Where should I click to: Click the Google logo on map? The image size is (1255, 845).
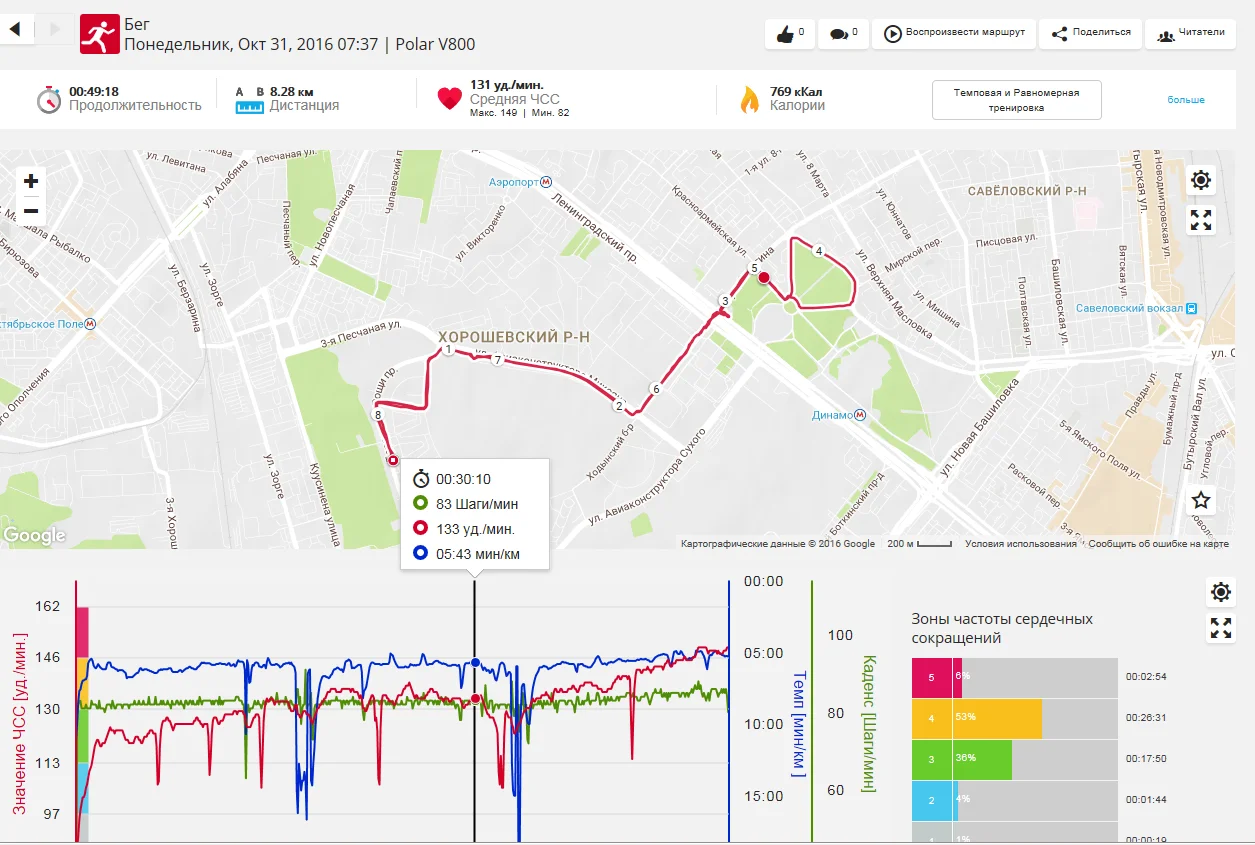click(34, 536)
